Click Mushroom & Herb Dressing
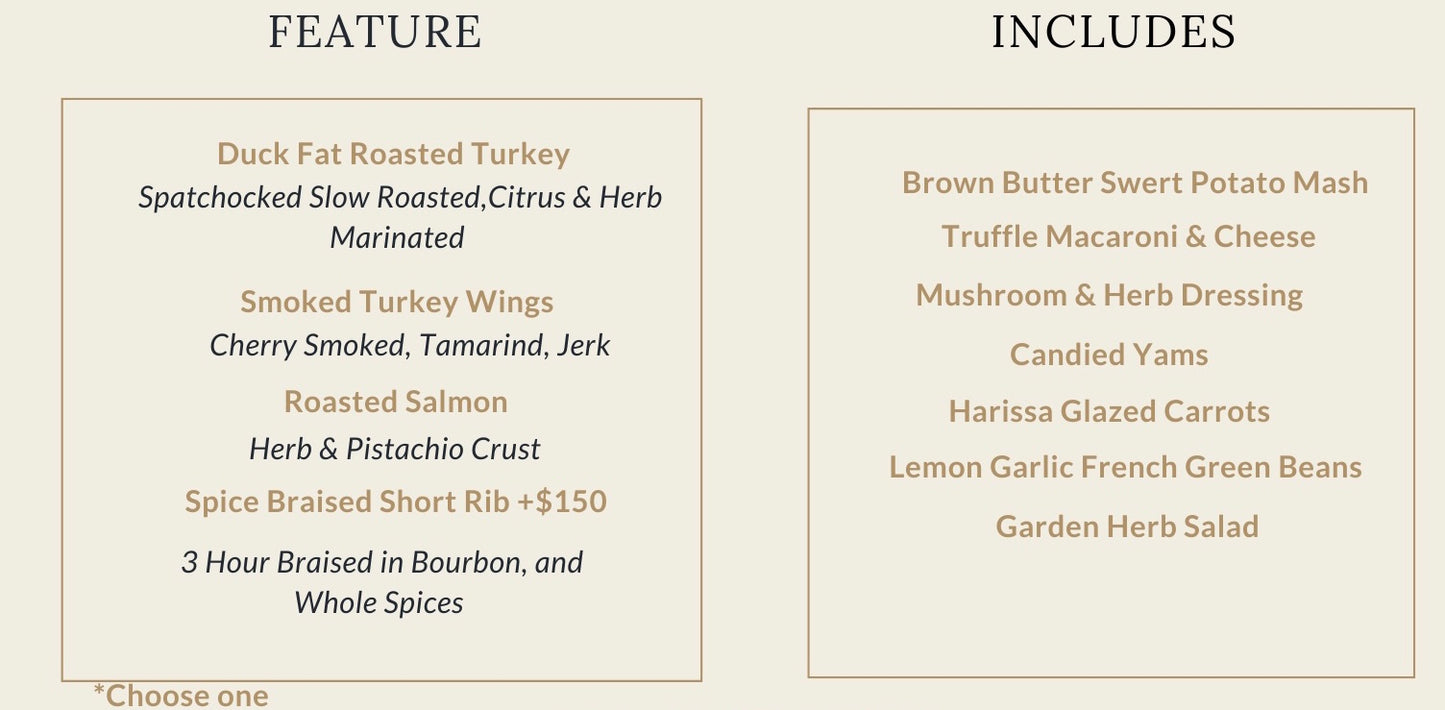The image size is (1445, 710). point(1110,295)
